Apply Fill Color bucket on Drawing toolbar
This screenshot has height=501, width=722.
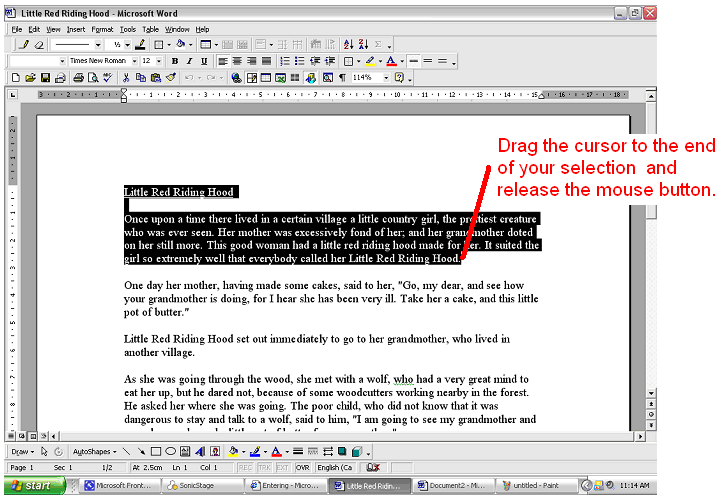point(233,451)
